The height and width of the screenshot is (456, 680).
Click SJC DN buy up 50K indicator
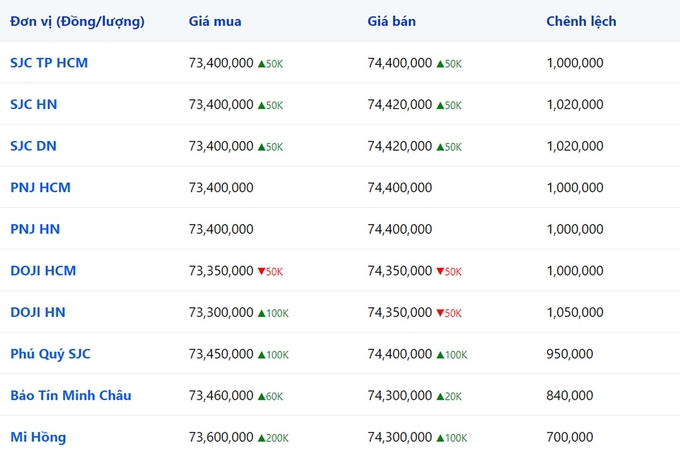point(270,147)
